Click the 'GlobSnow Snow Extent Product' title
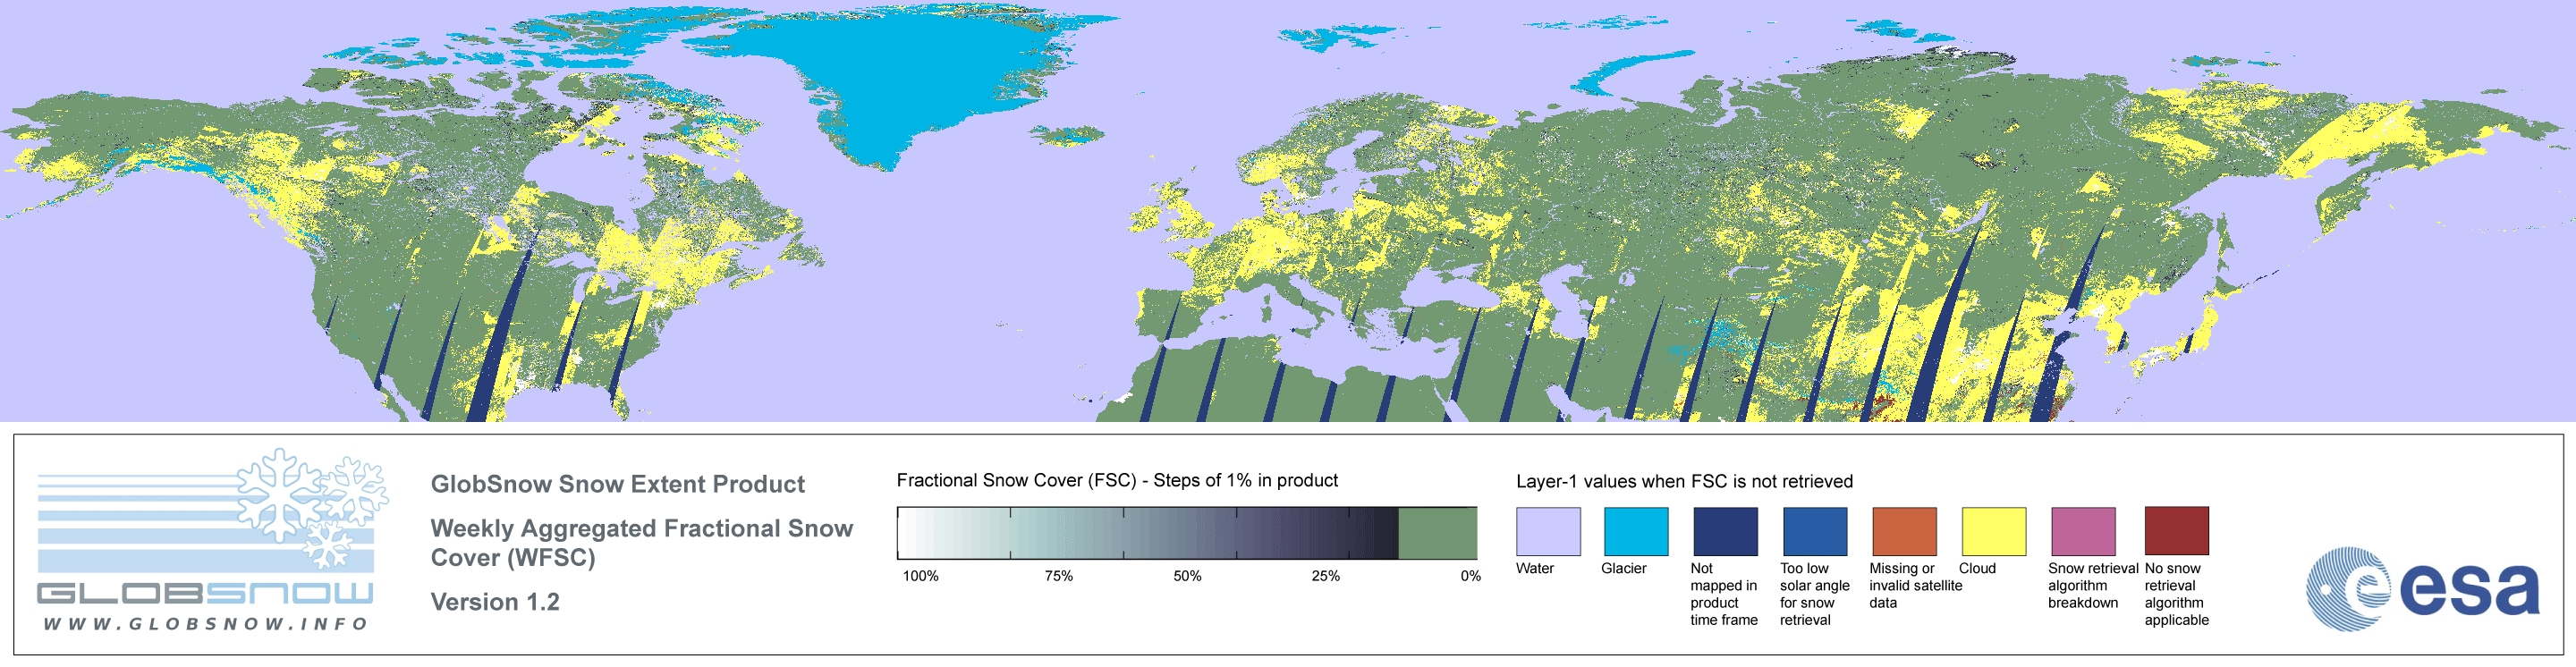2576x667 pixels. (x=617, y=484)
